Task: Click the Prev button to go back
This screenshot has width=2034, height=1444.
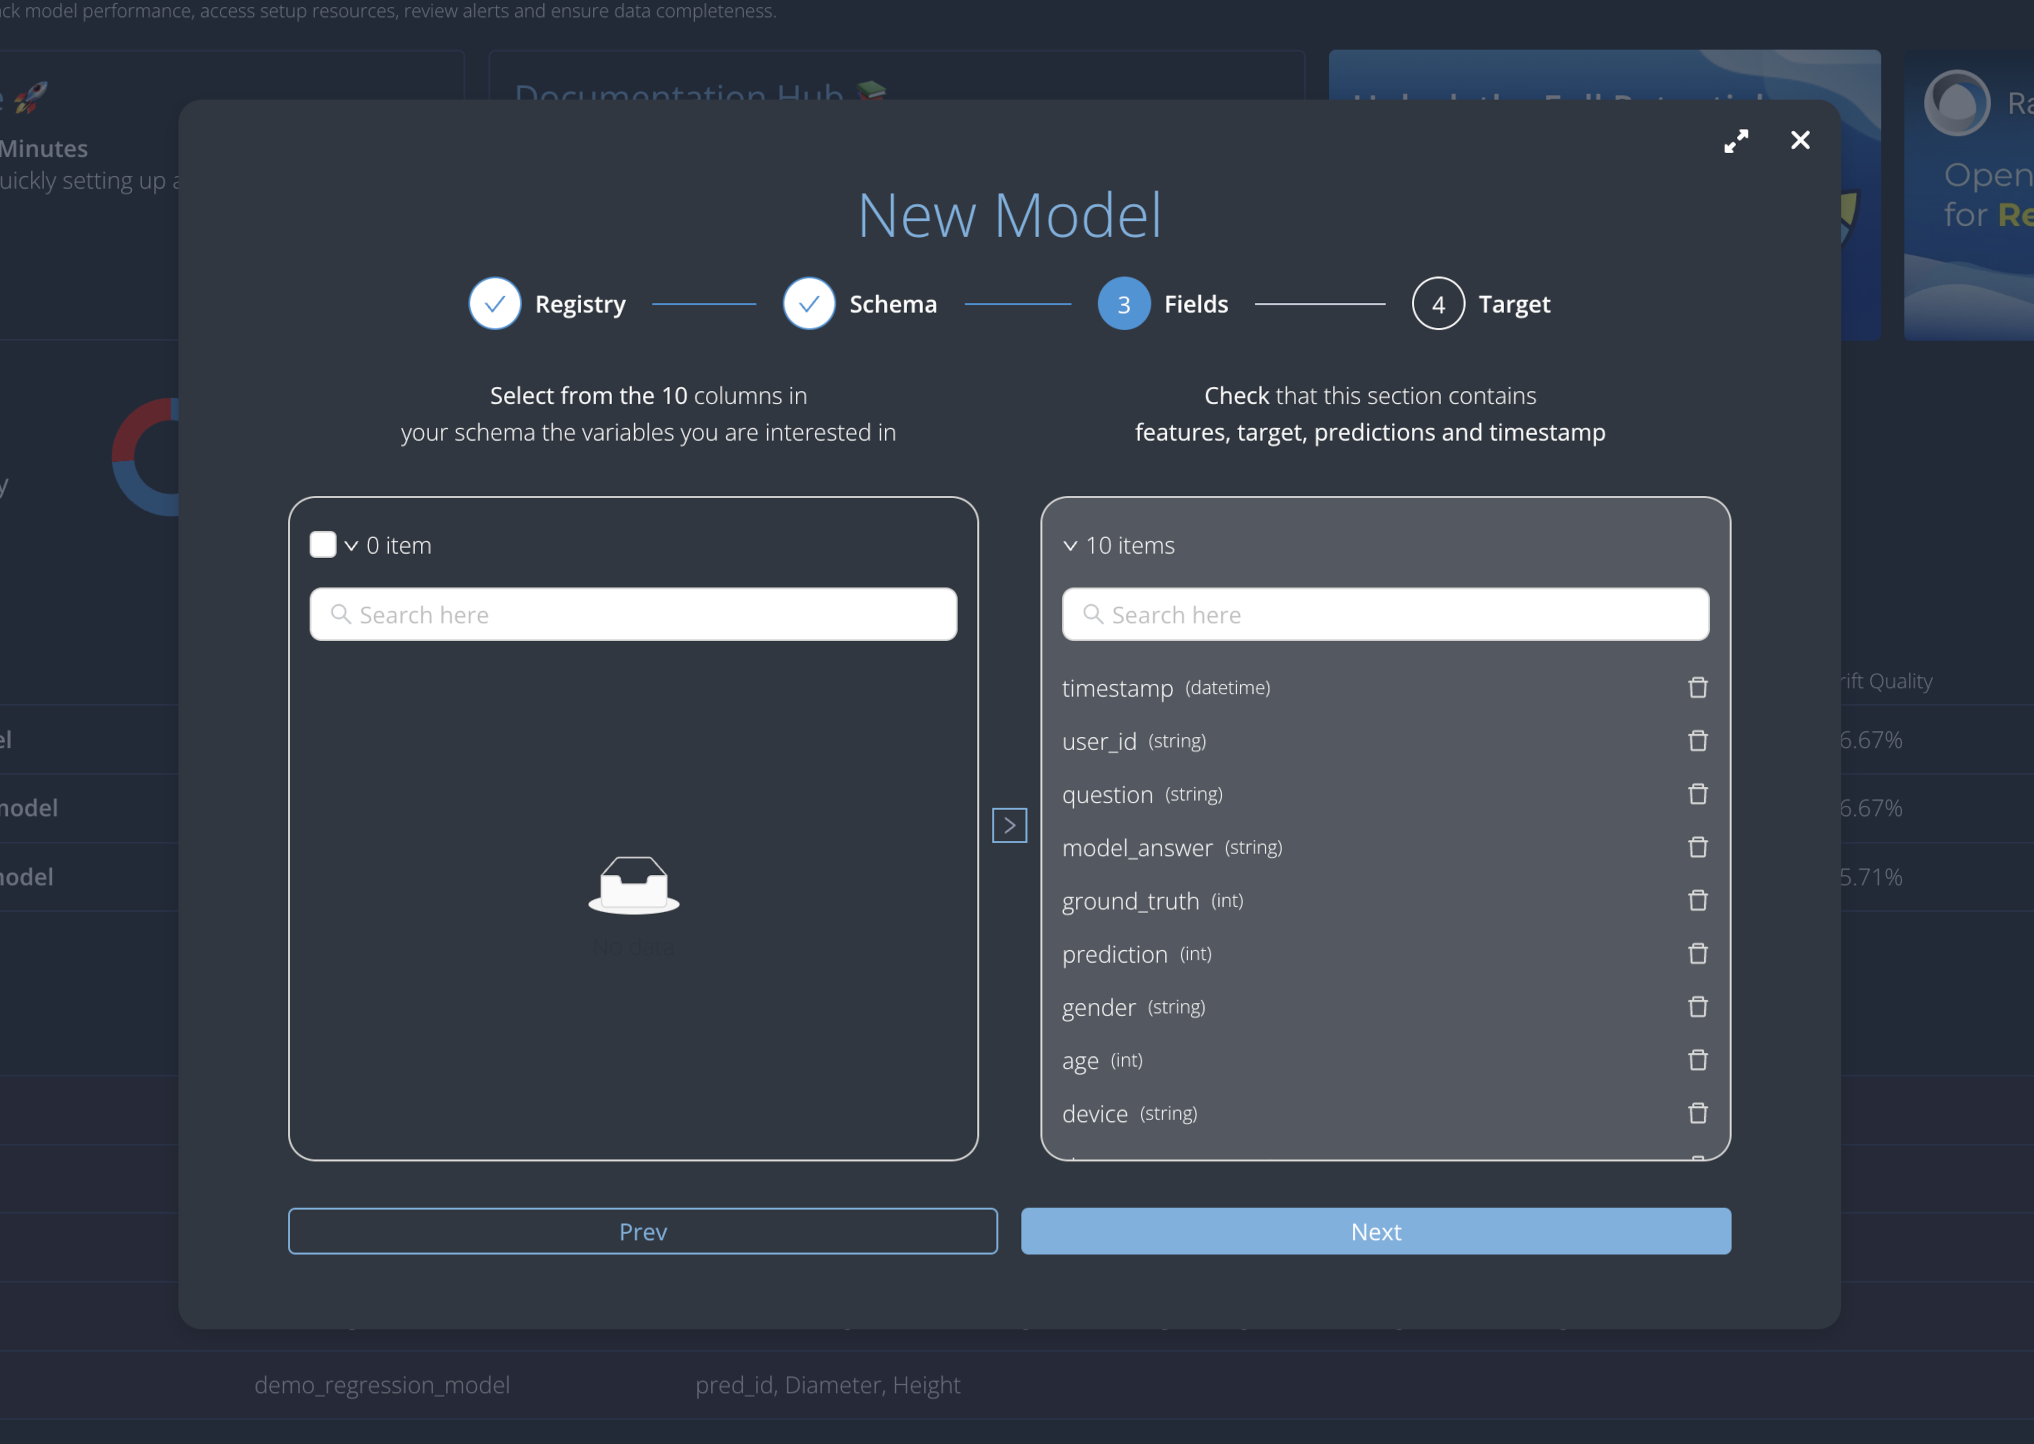Action: [642, 1230]
